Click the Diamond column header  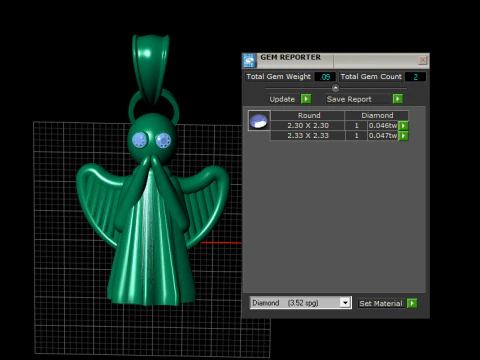pyautogui.click(x=377, y=115)
